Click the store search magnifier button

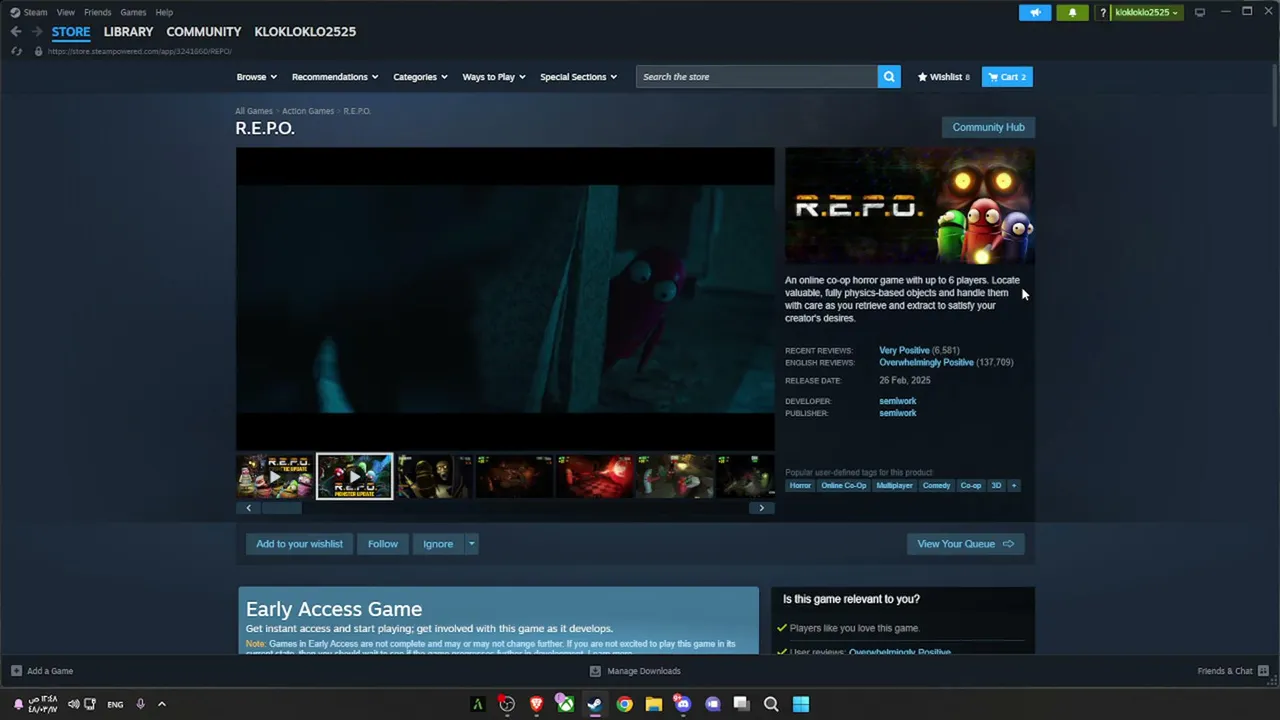[888, 77]
